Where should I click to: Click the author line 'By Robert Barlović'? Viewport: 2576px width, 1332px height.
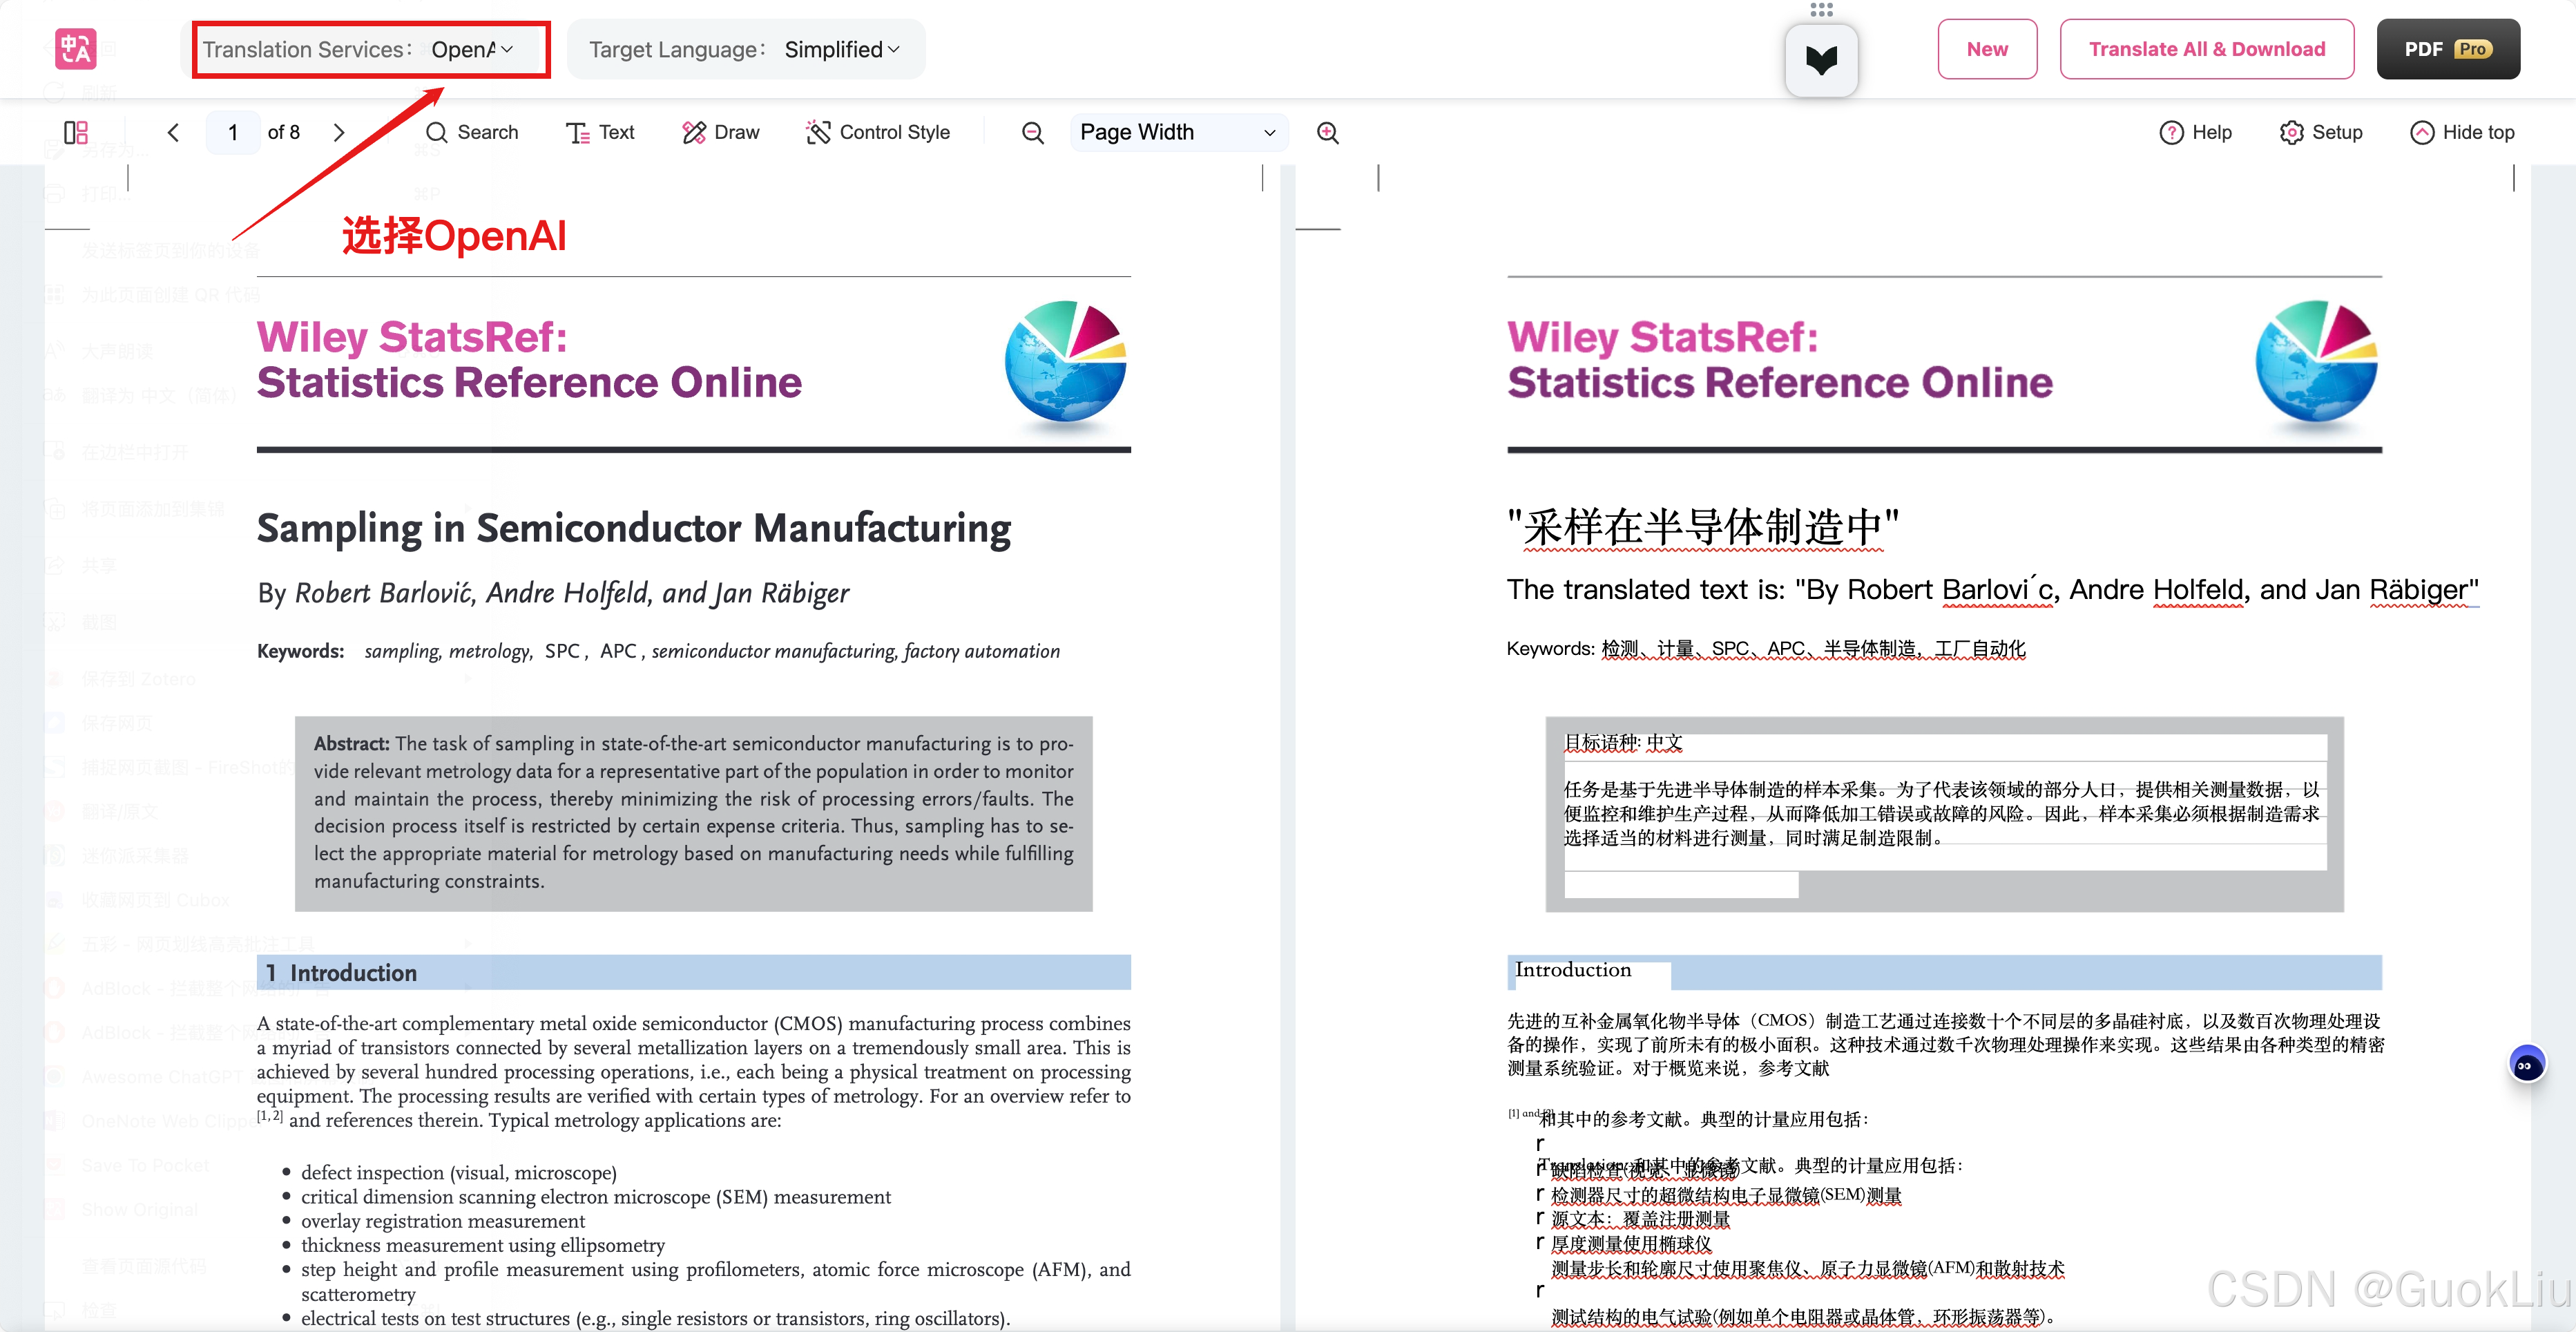(x=553, y=593)
